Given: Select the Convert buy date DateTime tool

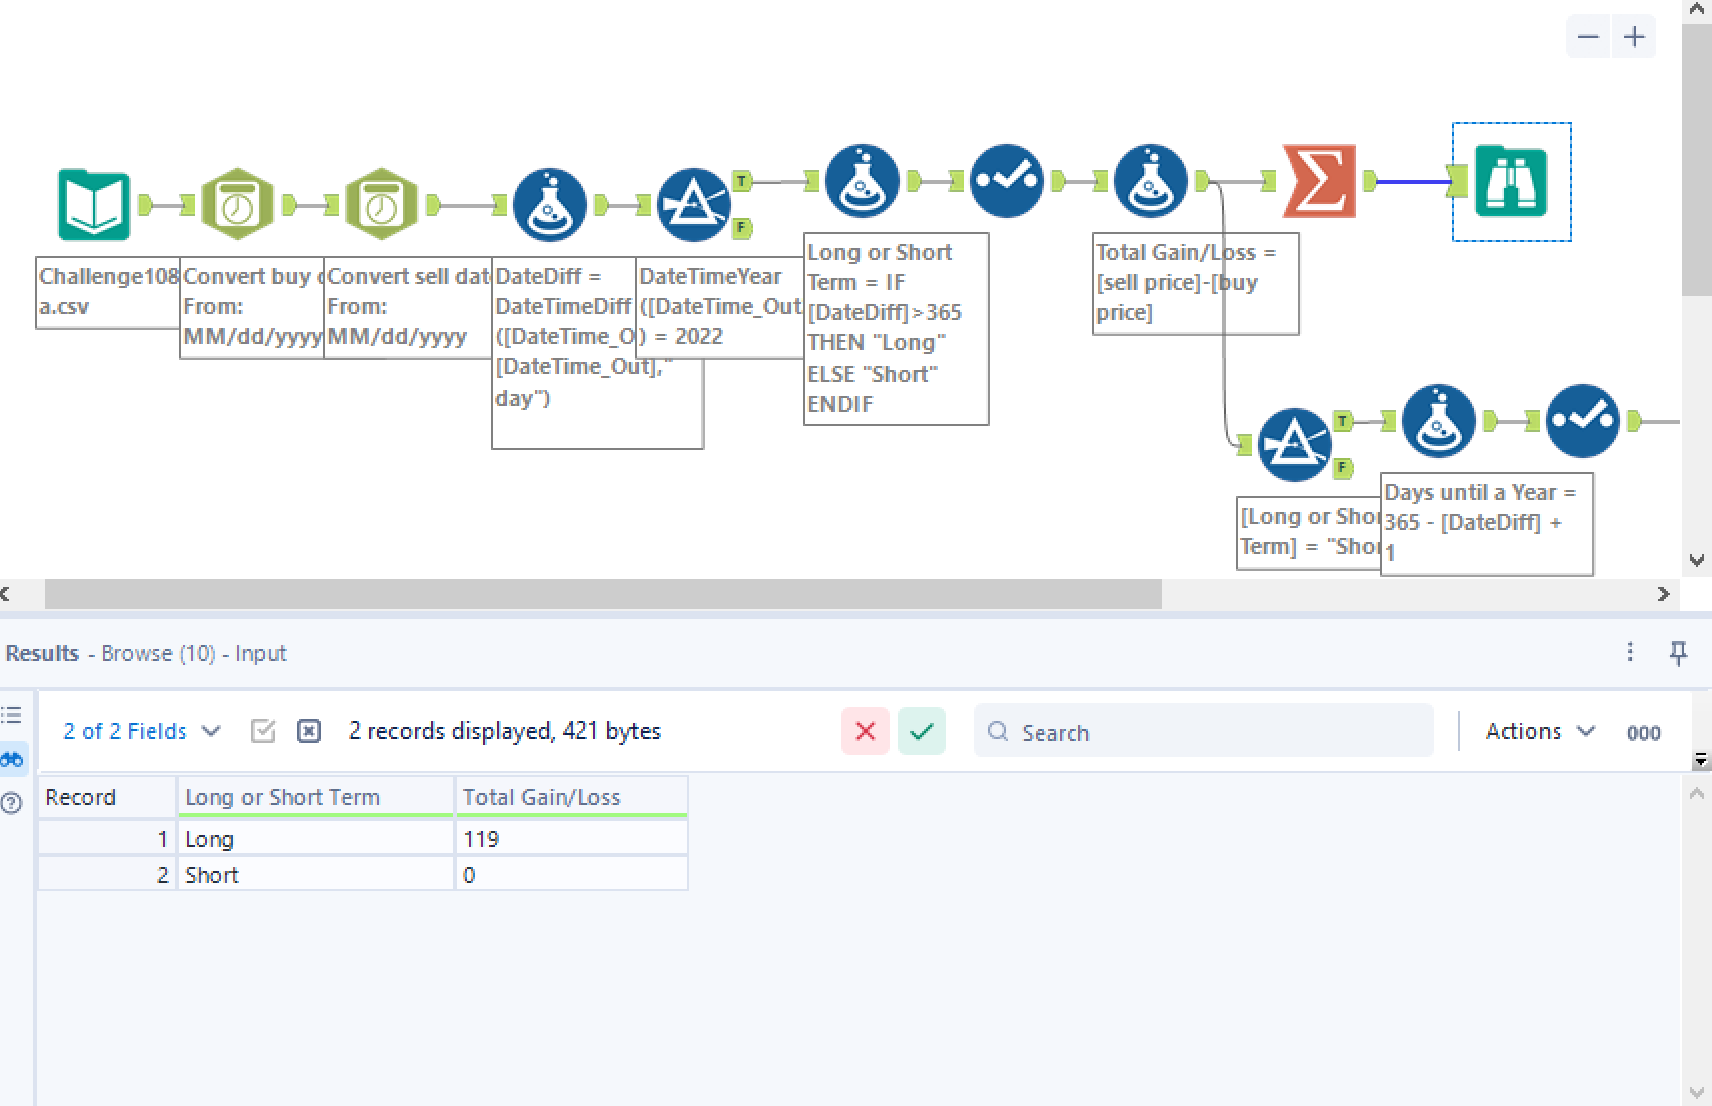Looking at the screenshot, I should (x=237, y=204).
